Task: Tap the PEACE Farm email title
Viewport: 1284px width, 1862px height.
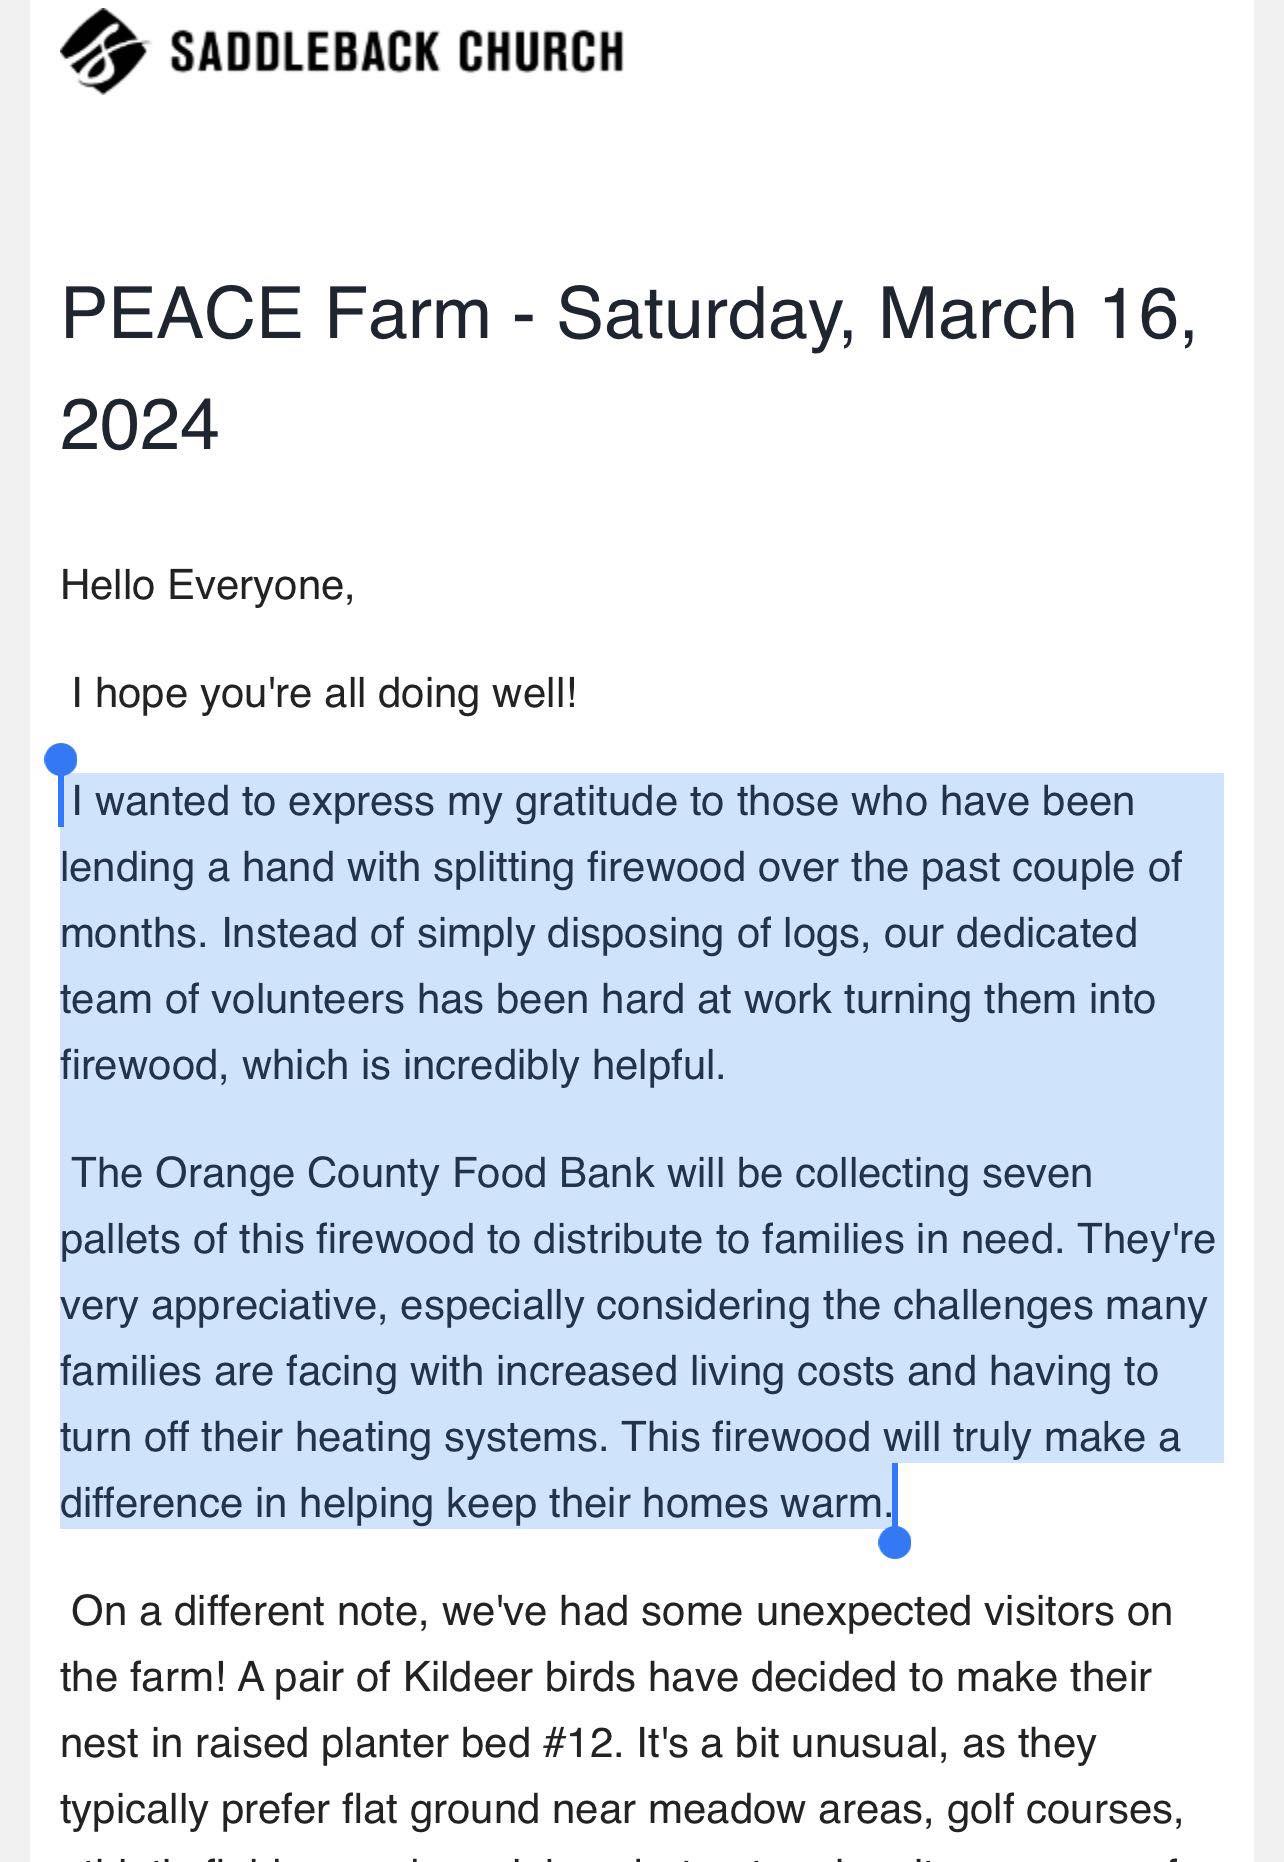Action: (x=628, y=368)
